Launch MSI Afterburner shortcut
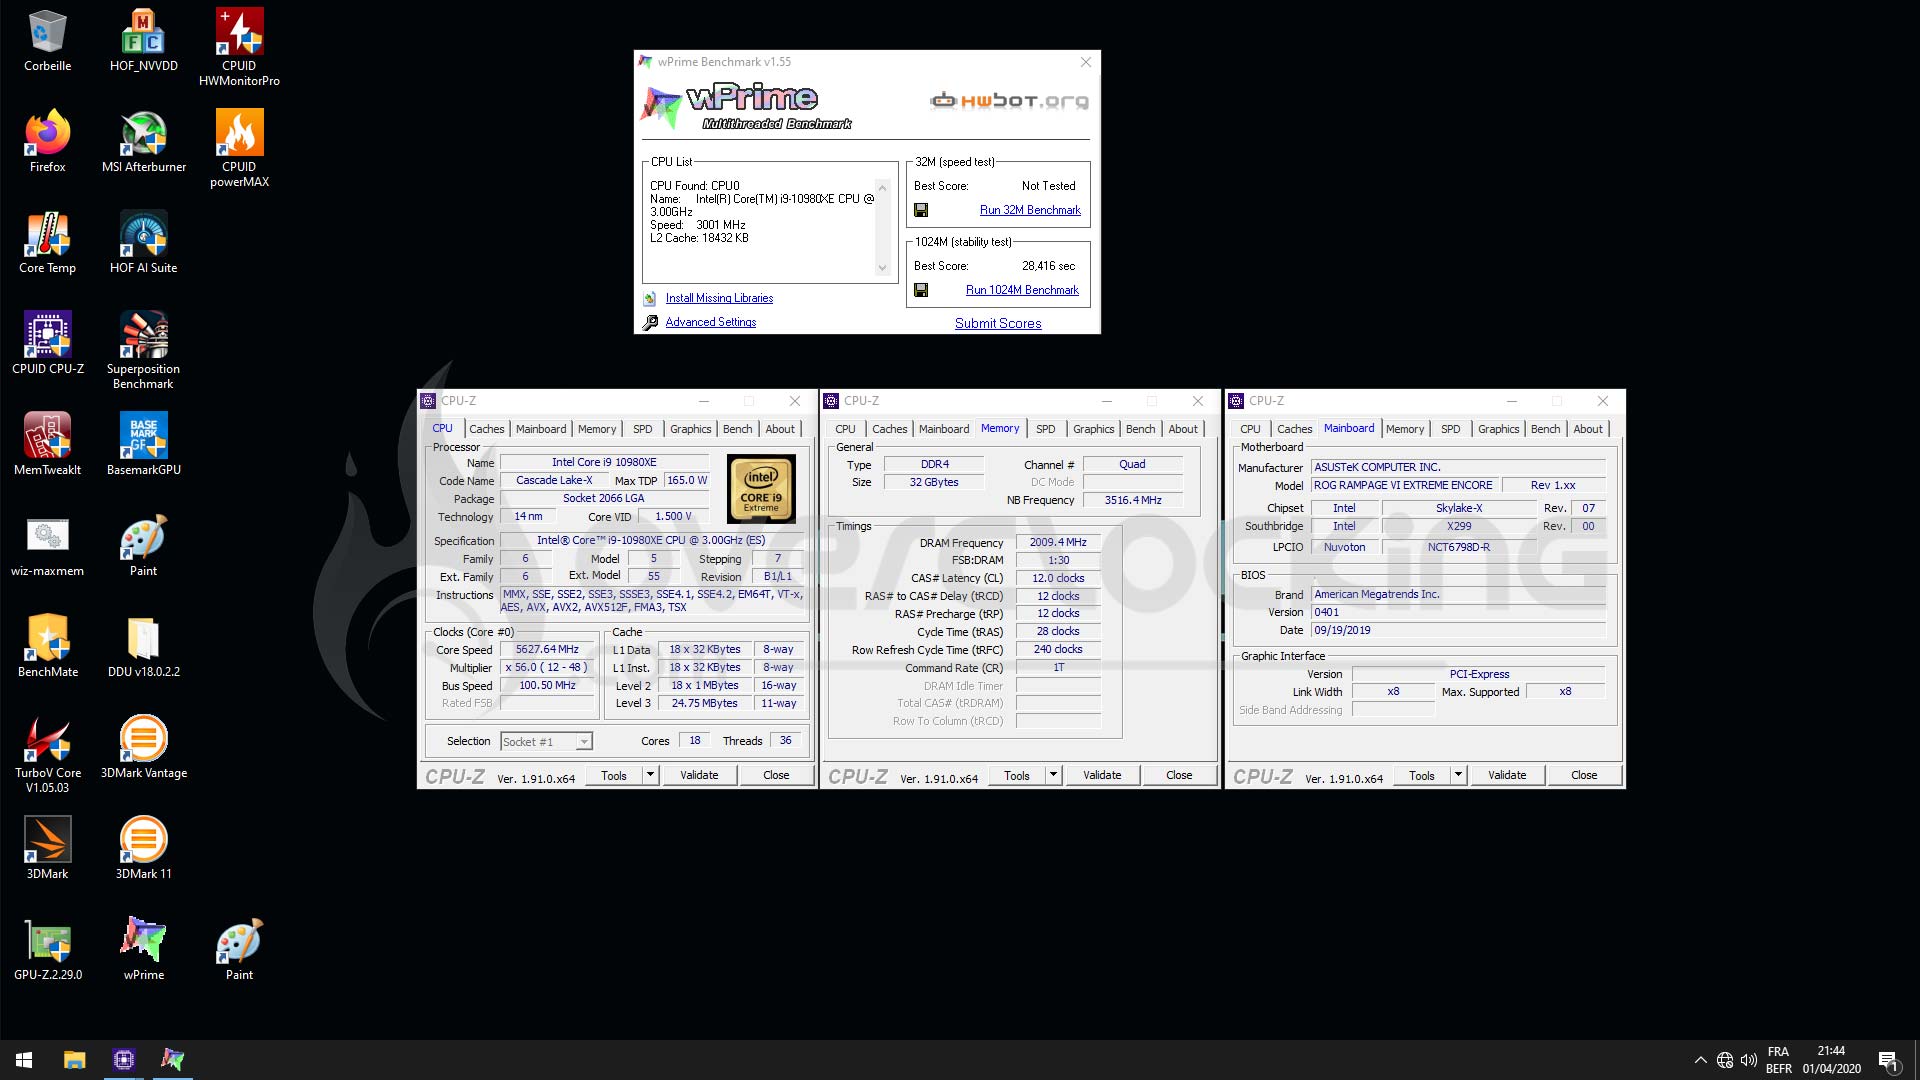The image size is (1920, 1080). click(x=143, y=142)
